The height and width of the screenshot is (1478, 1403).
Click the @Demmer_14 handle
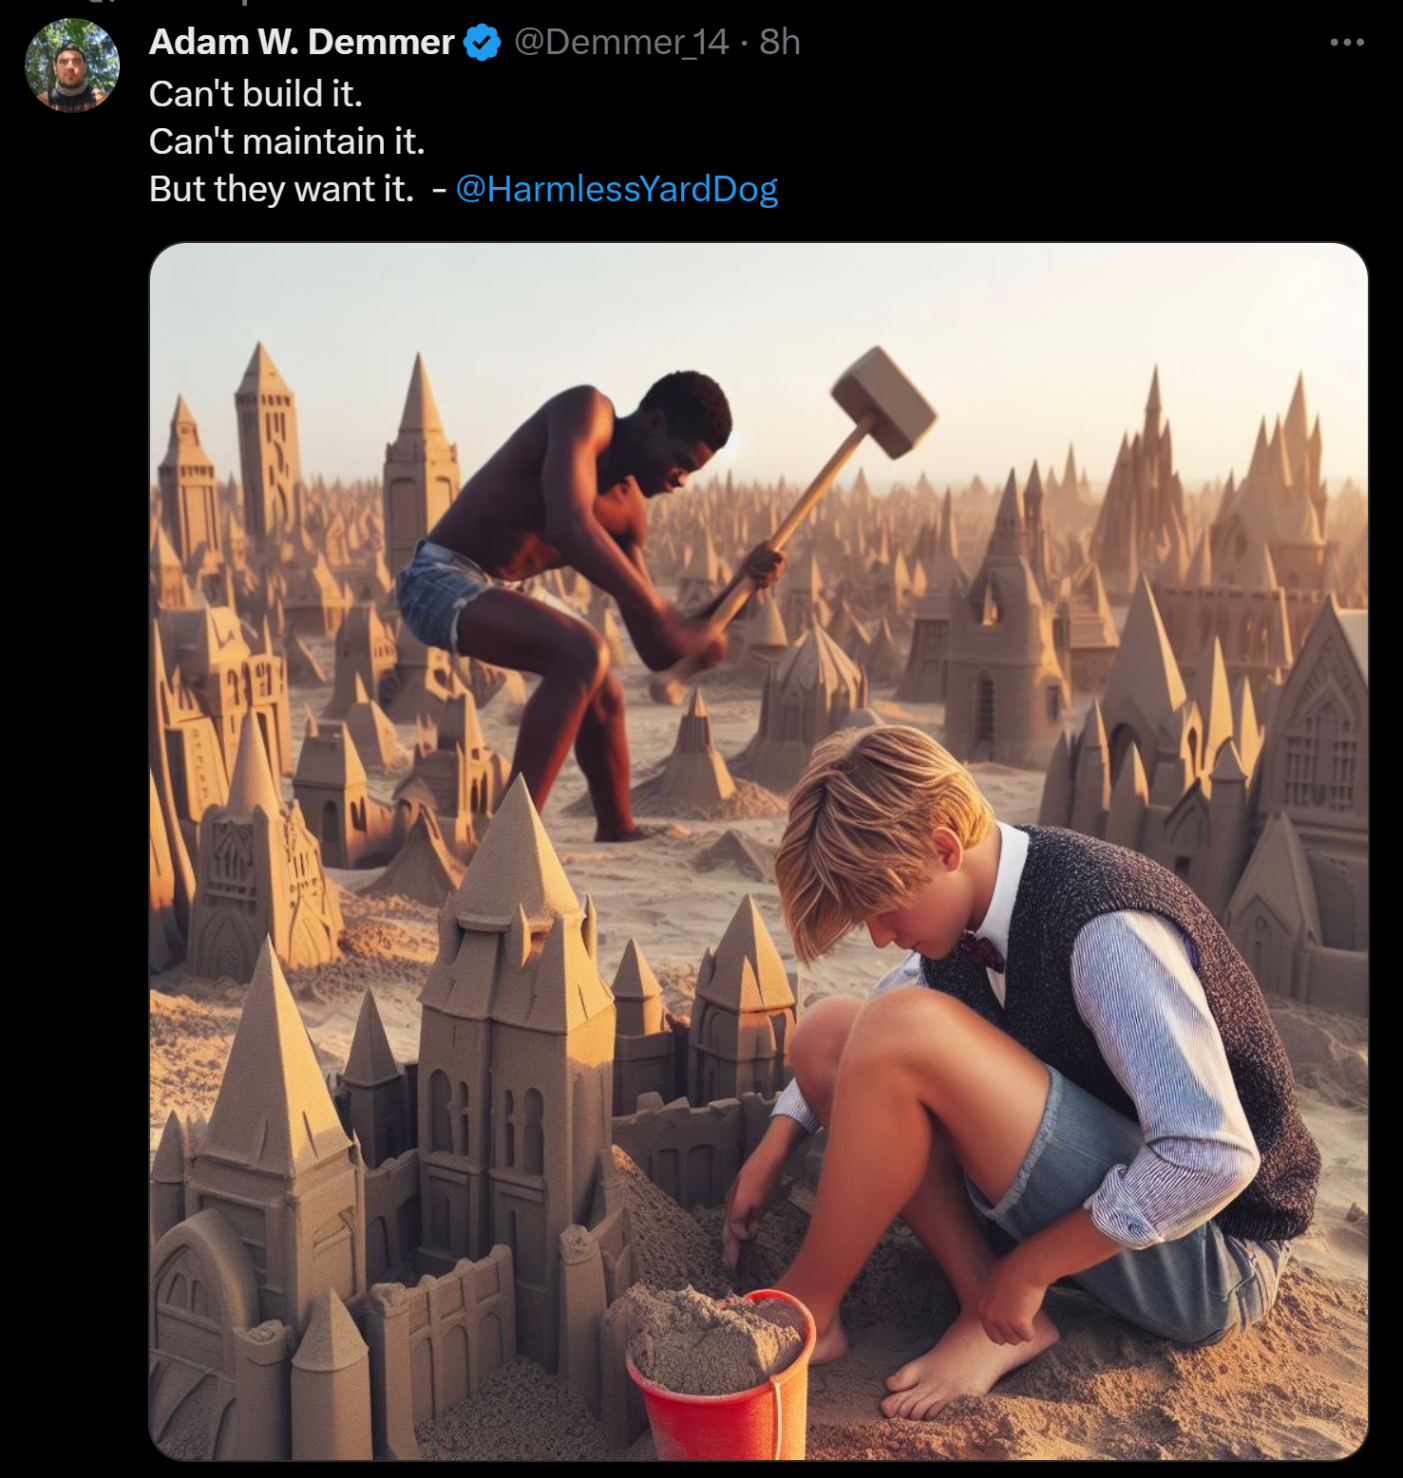pyautogui.click(x=621, y=42)
